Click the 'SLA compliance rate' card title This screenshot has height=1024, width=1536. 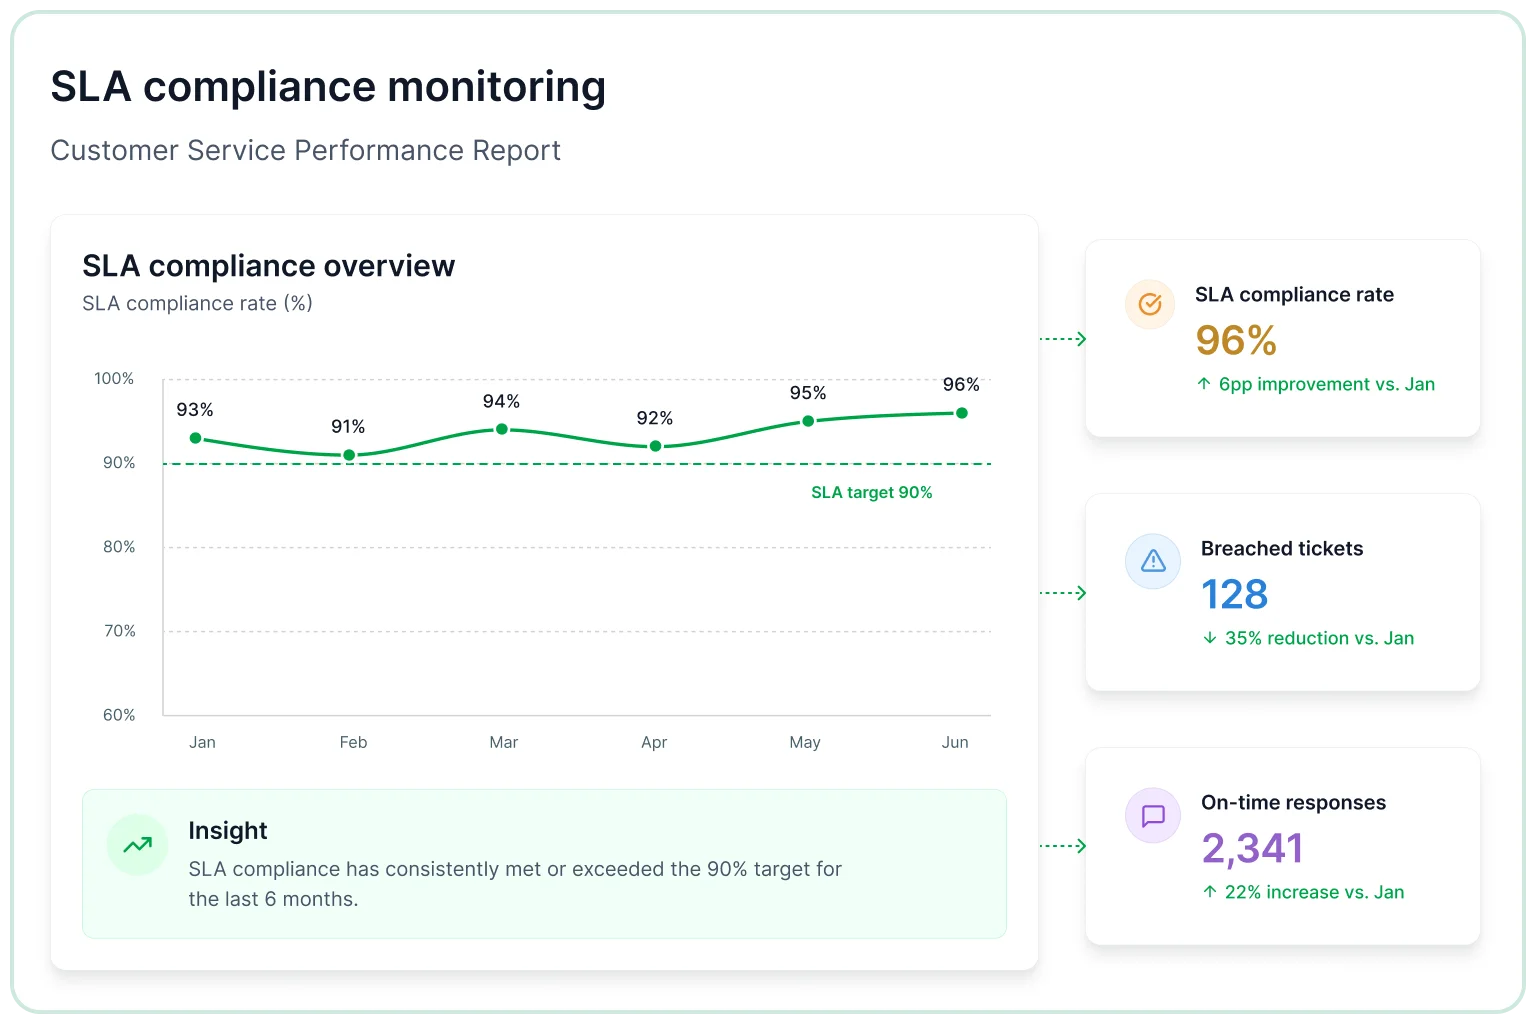[1295, 294]
